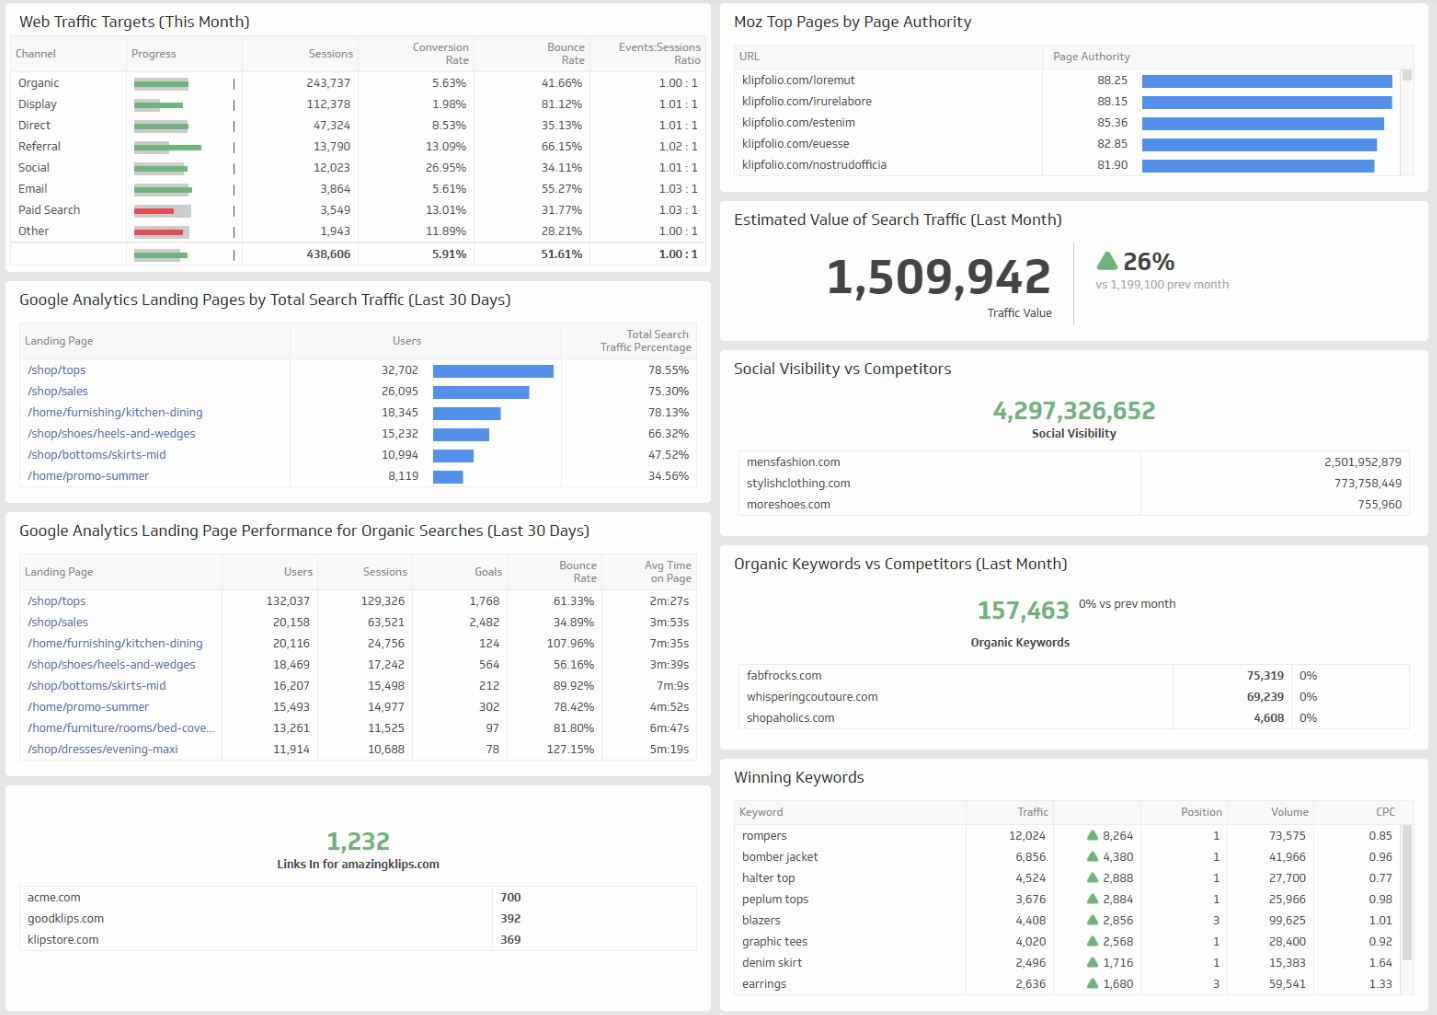This screenshot has width=1437, height=1015.
Task: Click the 157,463 organic keywords figure
Action: [1023, 610]
